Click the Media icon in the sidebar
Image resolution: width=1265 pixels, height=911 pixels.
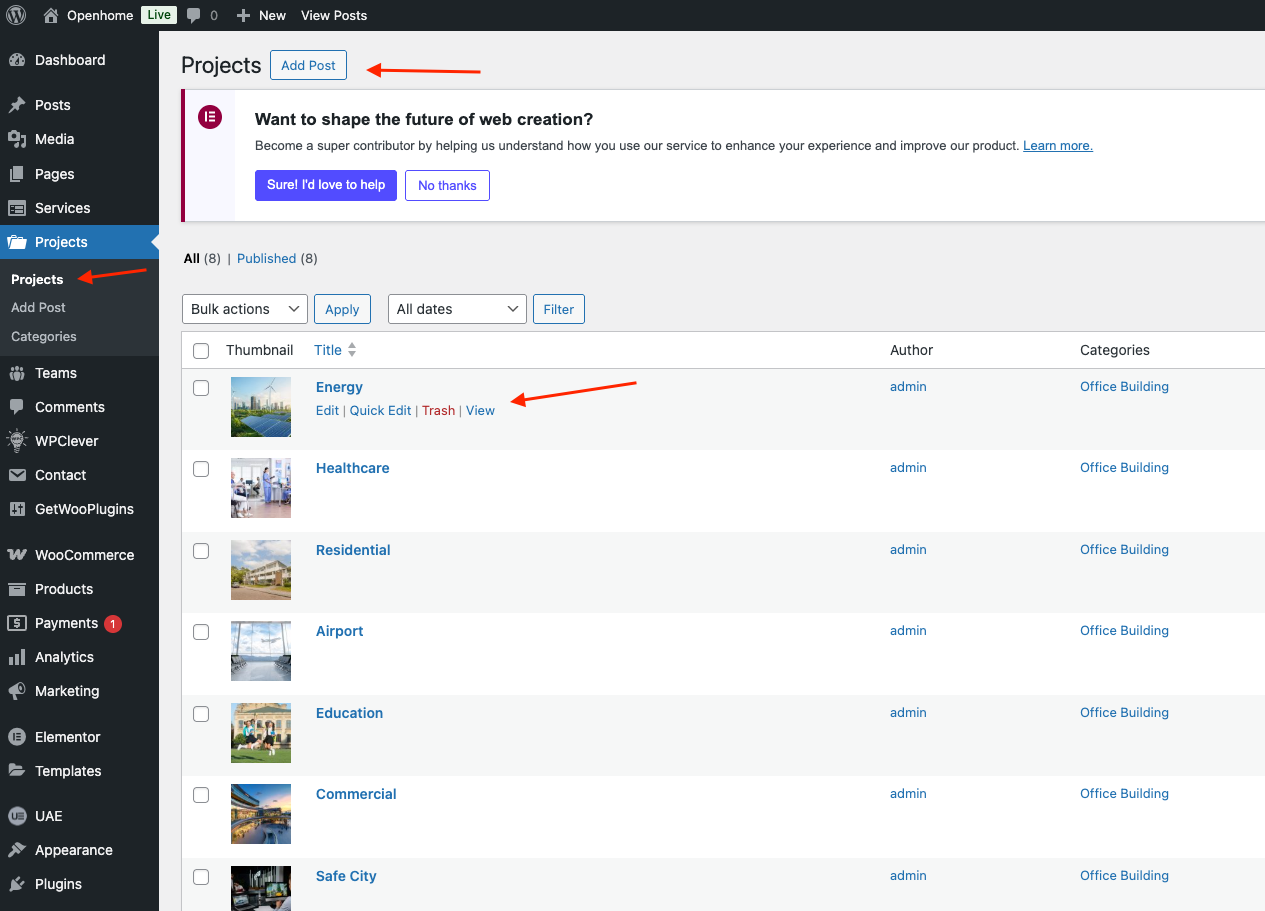17,139
